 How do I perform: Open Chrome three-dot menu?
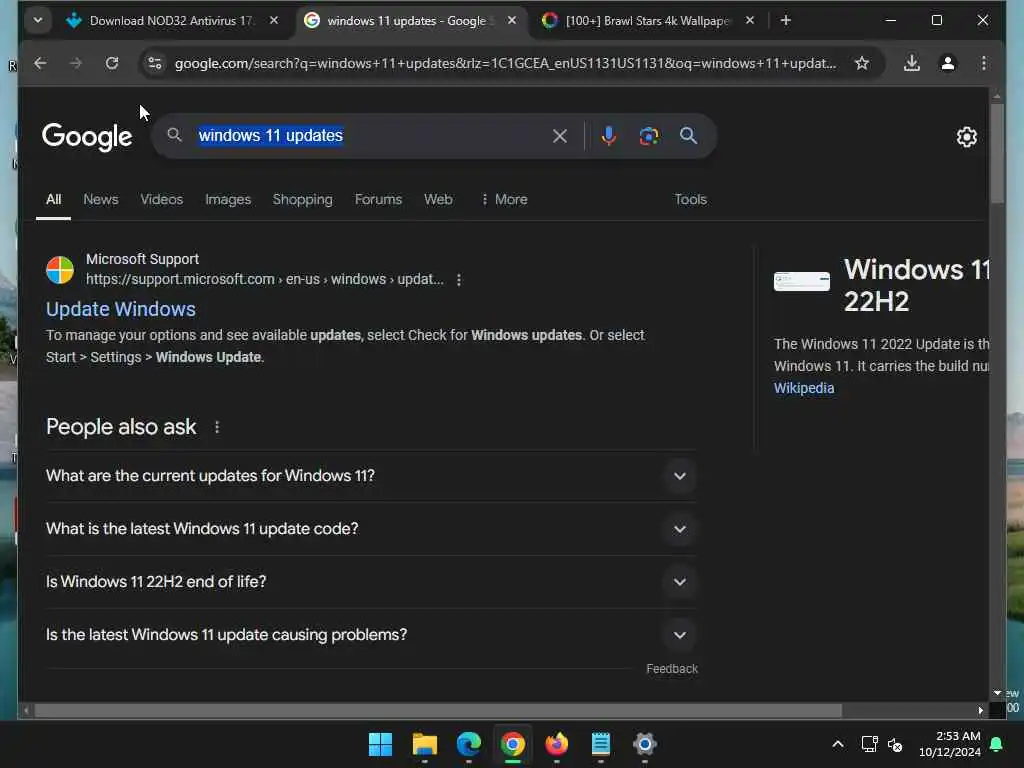click(984, 63)
